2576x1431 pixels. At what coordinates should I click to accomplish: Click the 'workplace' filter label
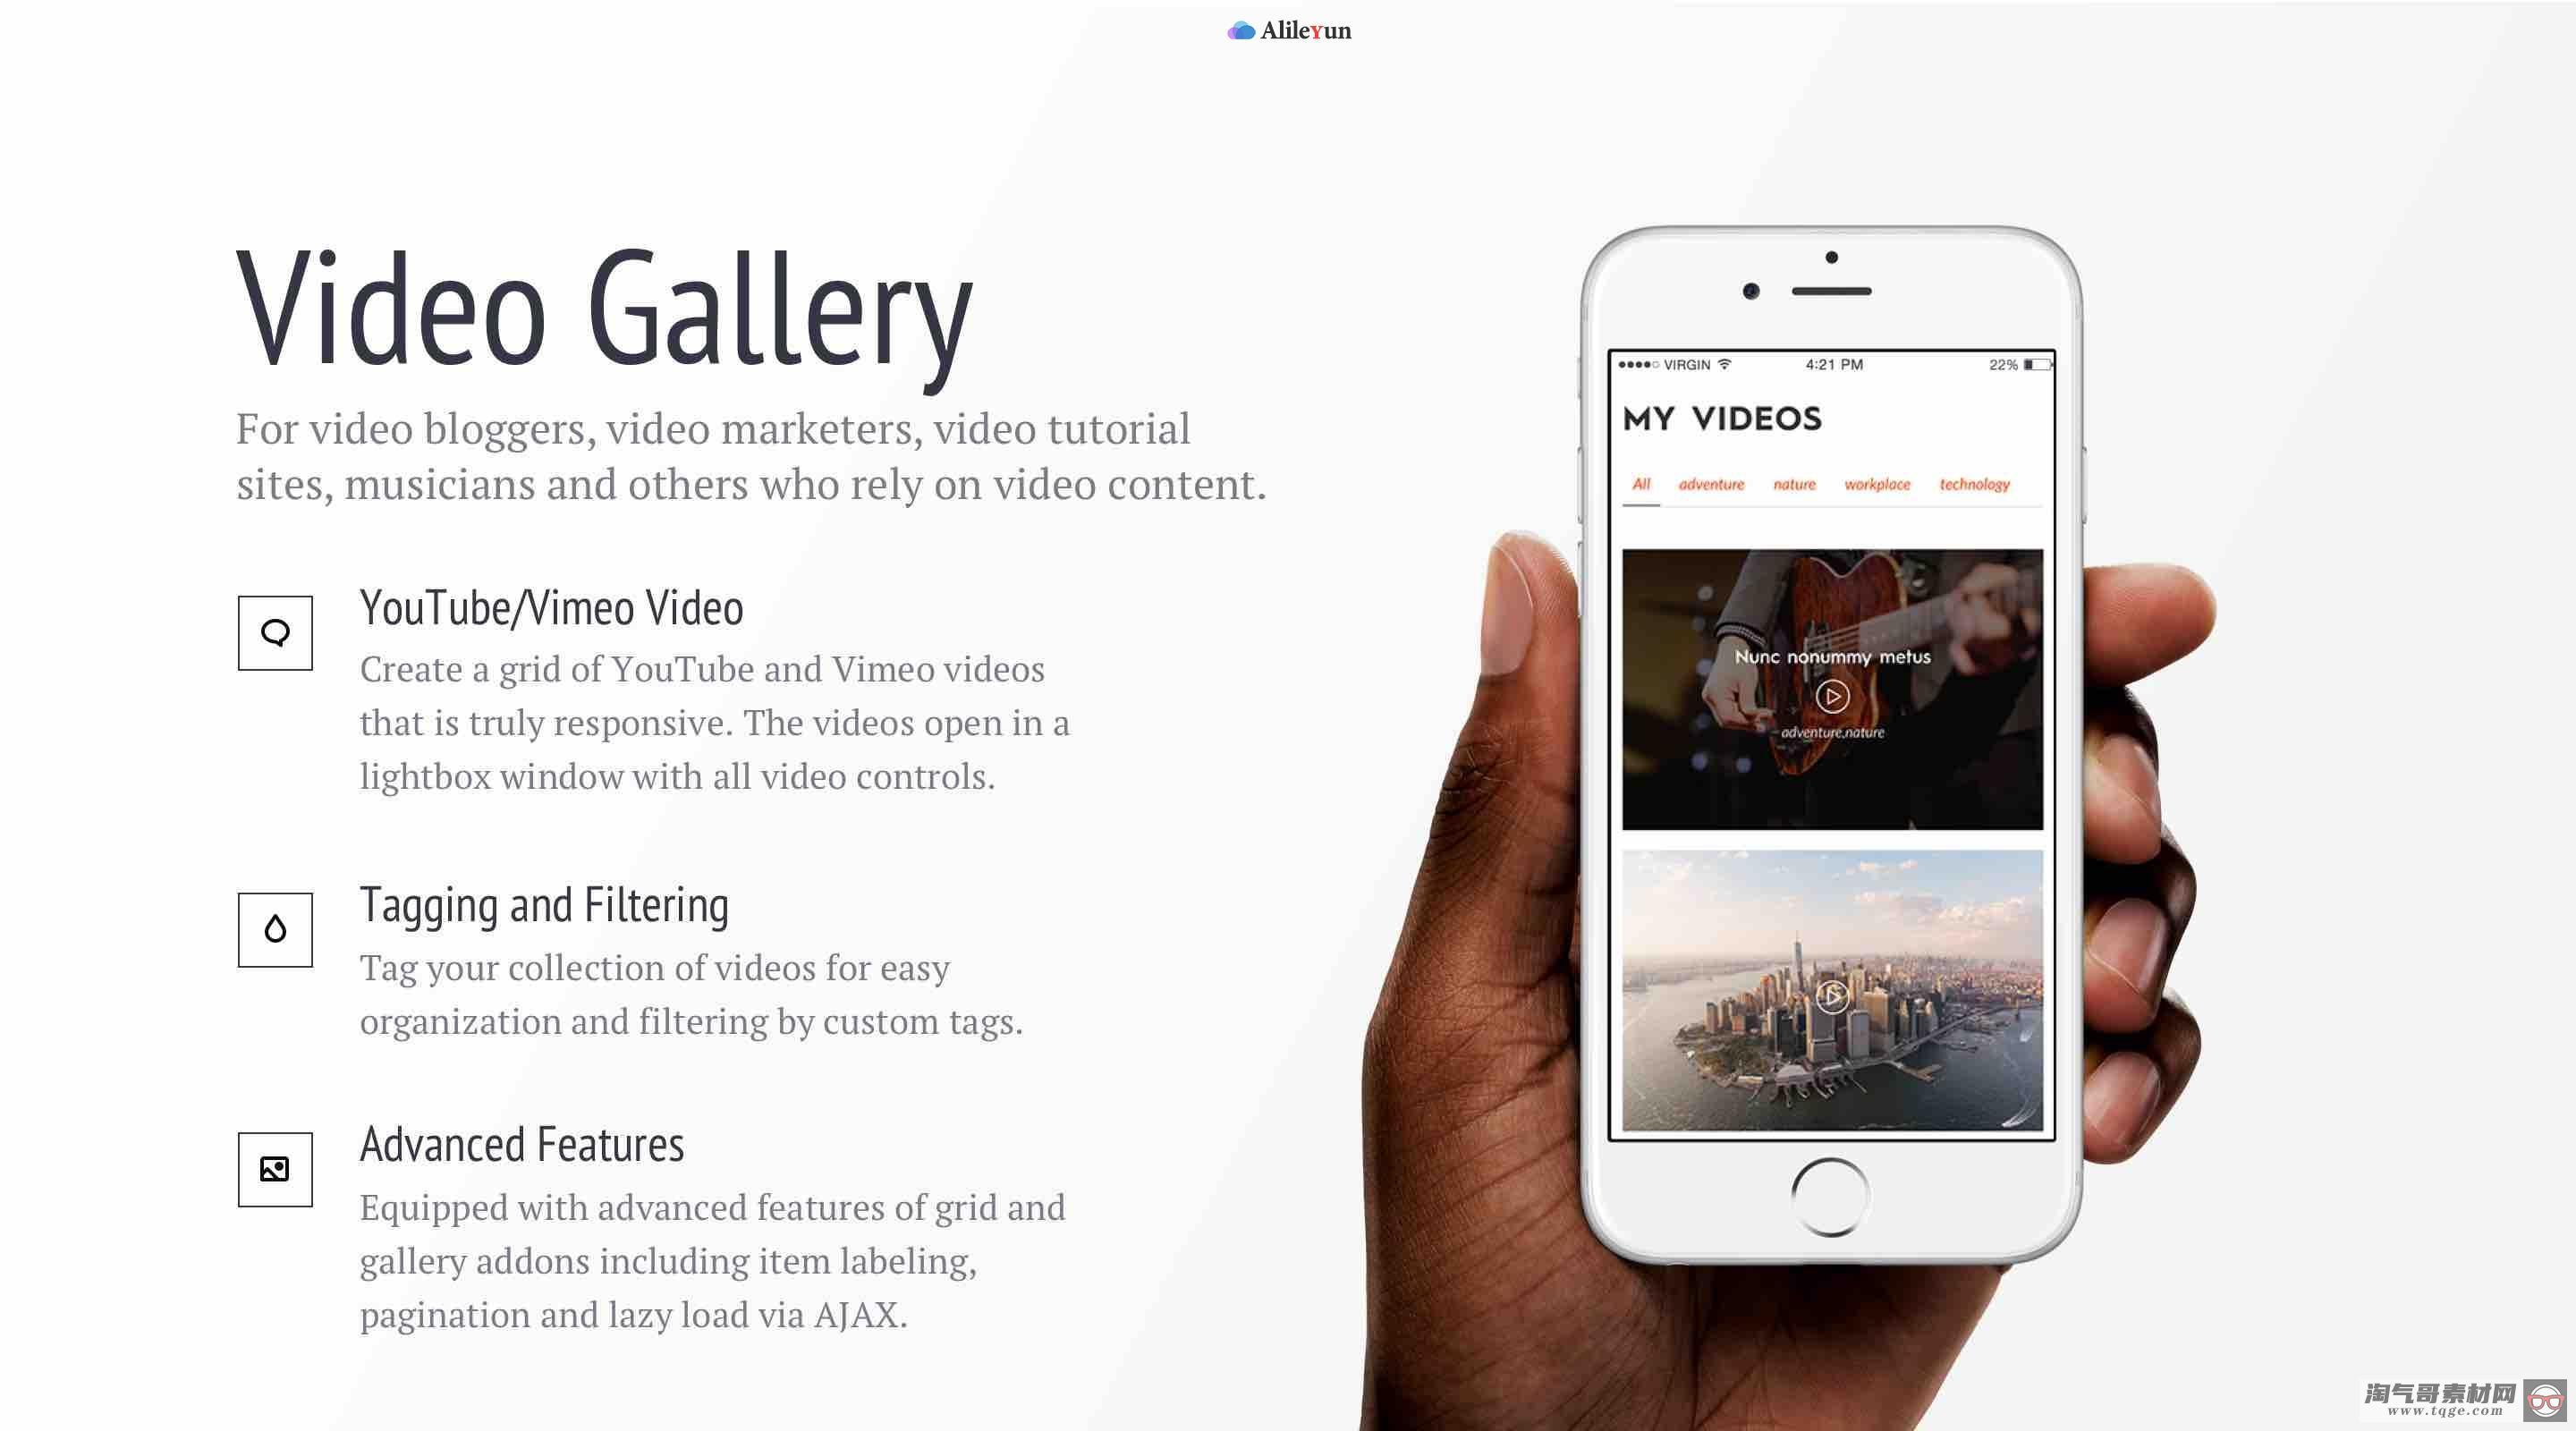1875,485
